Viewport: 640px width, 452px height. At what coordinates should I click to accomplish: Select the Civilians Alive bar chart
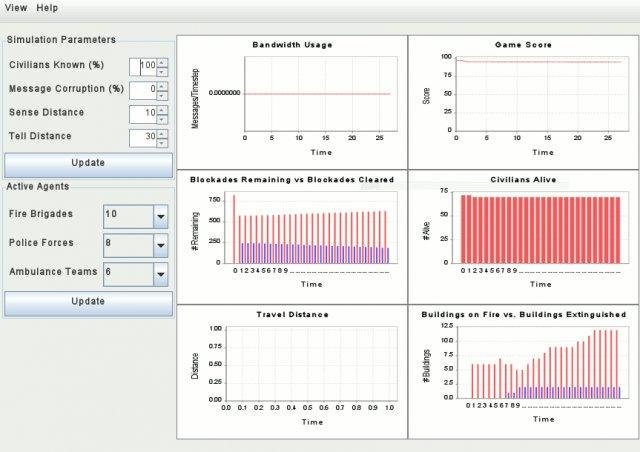click(524, 237)
